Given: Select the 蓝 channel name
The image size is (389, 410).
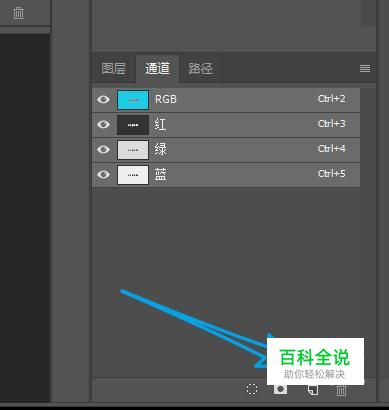Looking at the screenshot, I should click(160, 174).
